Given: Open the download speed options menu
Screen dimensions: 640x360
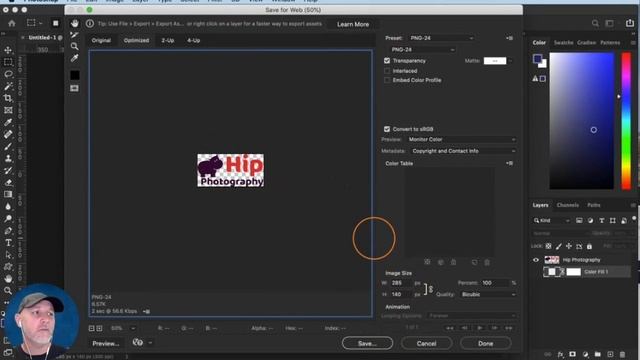Looking at the screenshot, I should [146, 311].
